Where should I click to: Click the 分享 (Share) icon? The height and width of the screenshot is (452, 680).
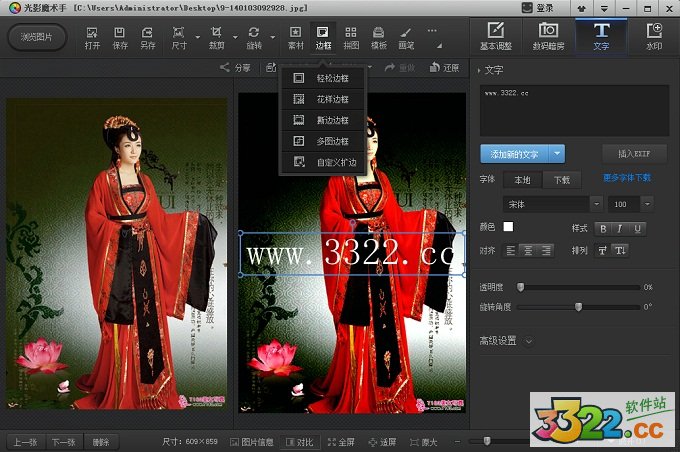pos(236,68)
